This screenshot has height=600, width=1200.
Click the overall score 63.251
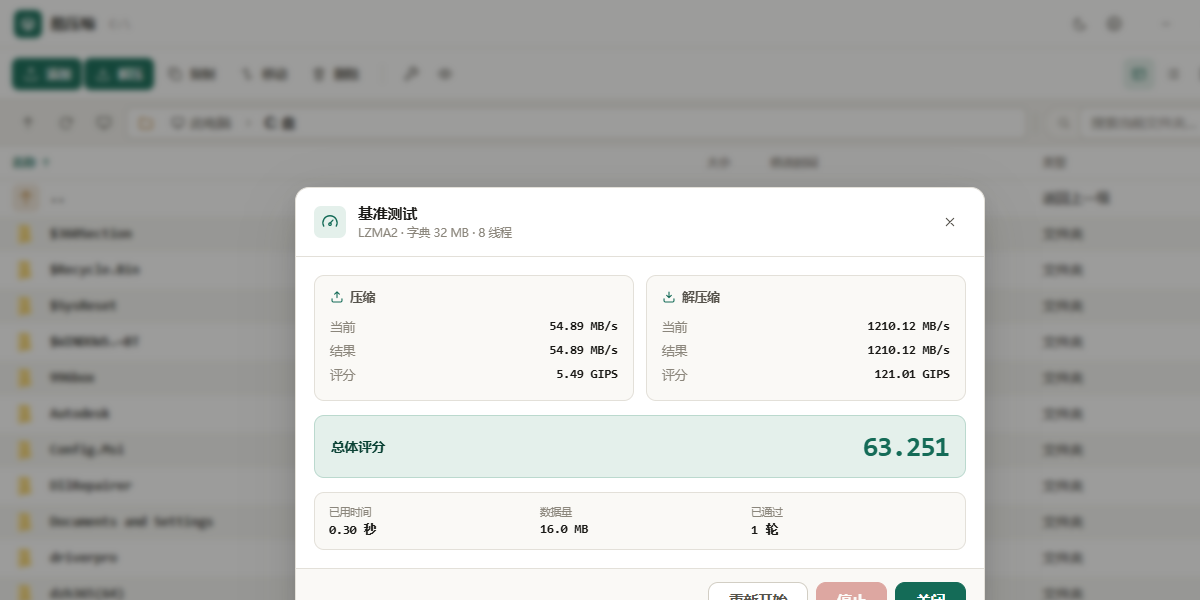click(x=906, y=447)
